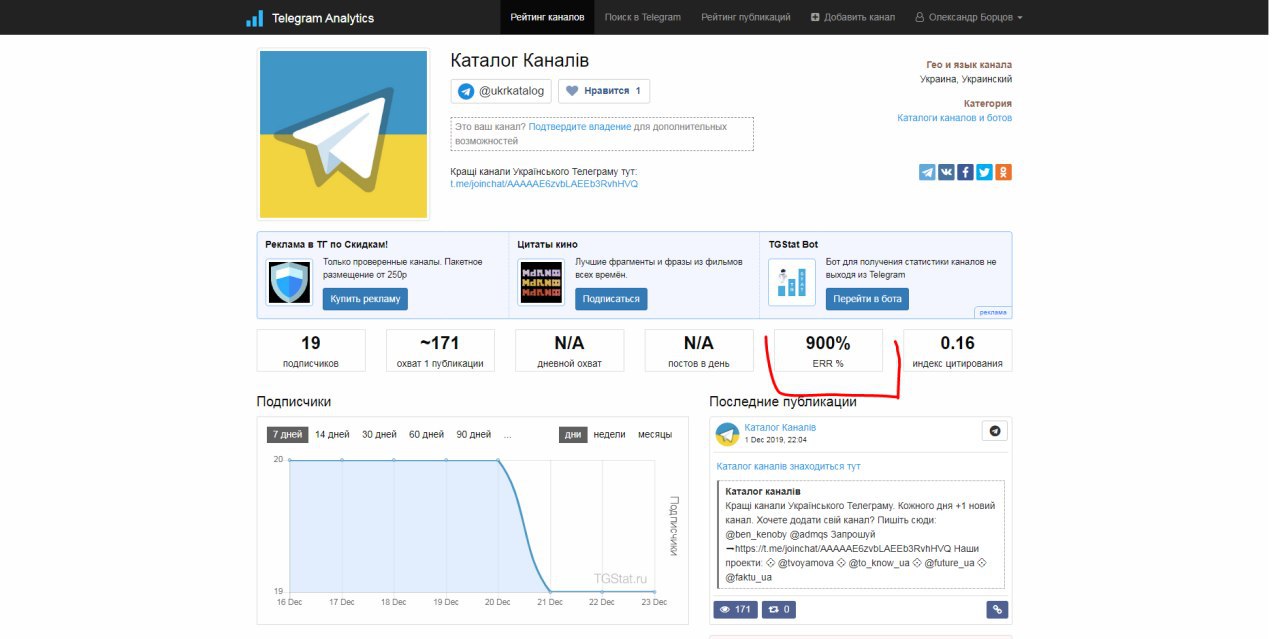Screen dimensions: 1280x639
Task: Click the Последние публикации heading
Action: coord(783,401)
